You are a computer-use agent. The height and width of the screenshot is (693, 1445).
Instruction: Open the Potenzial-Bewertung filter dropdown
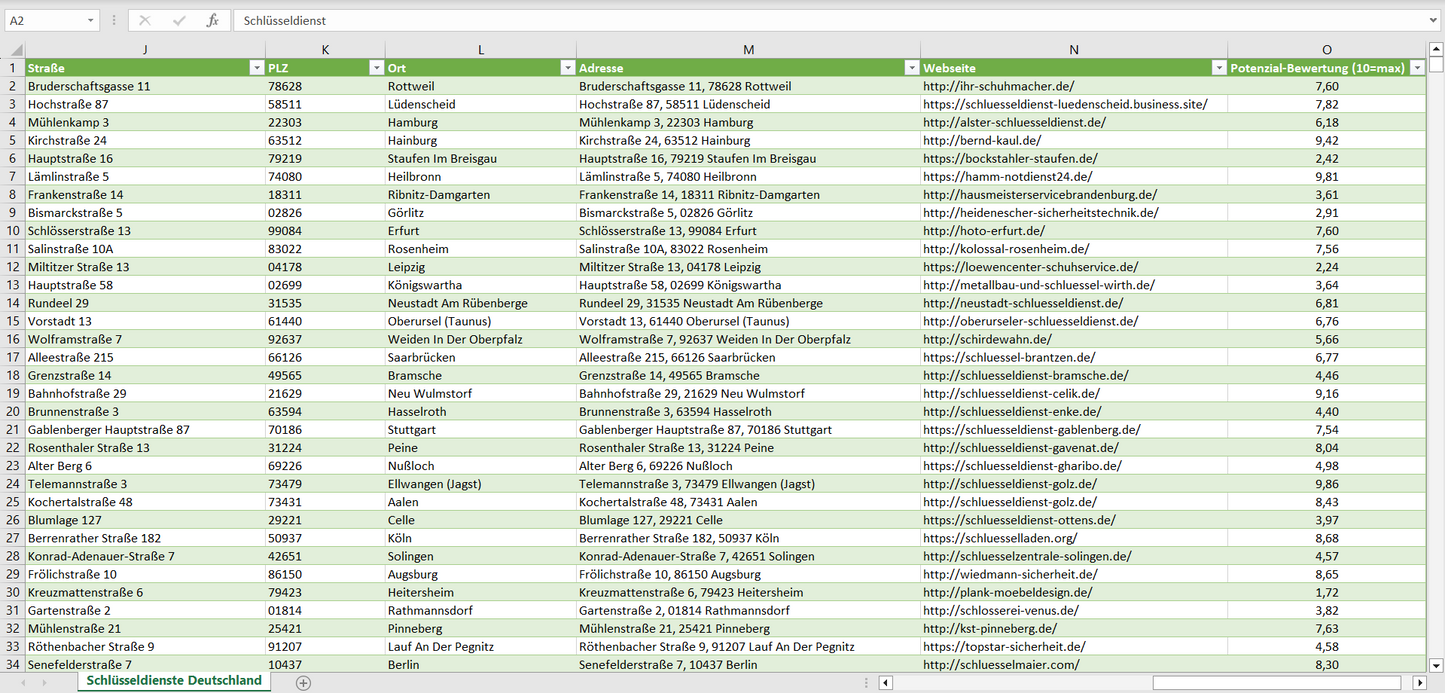(1417, 68)
